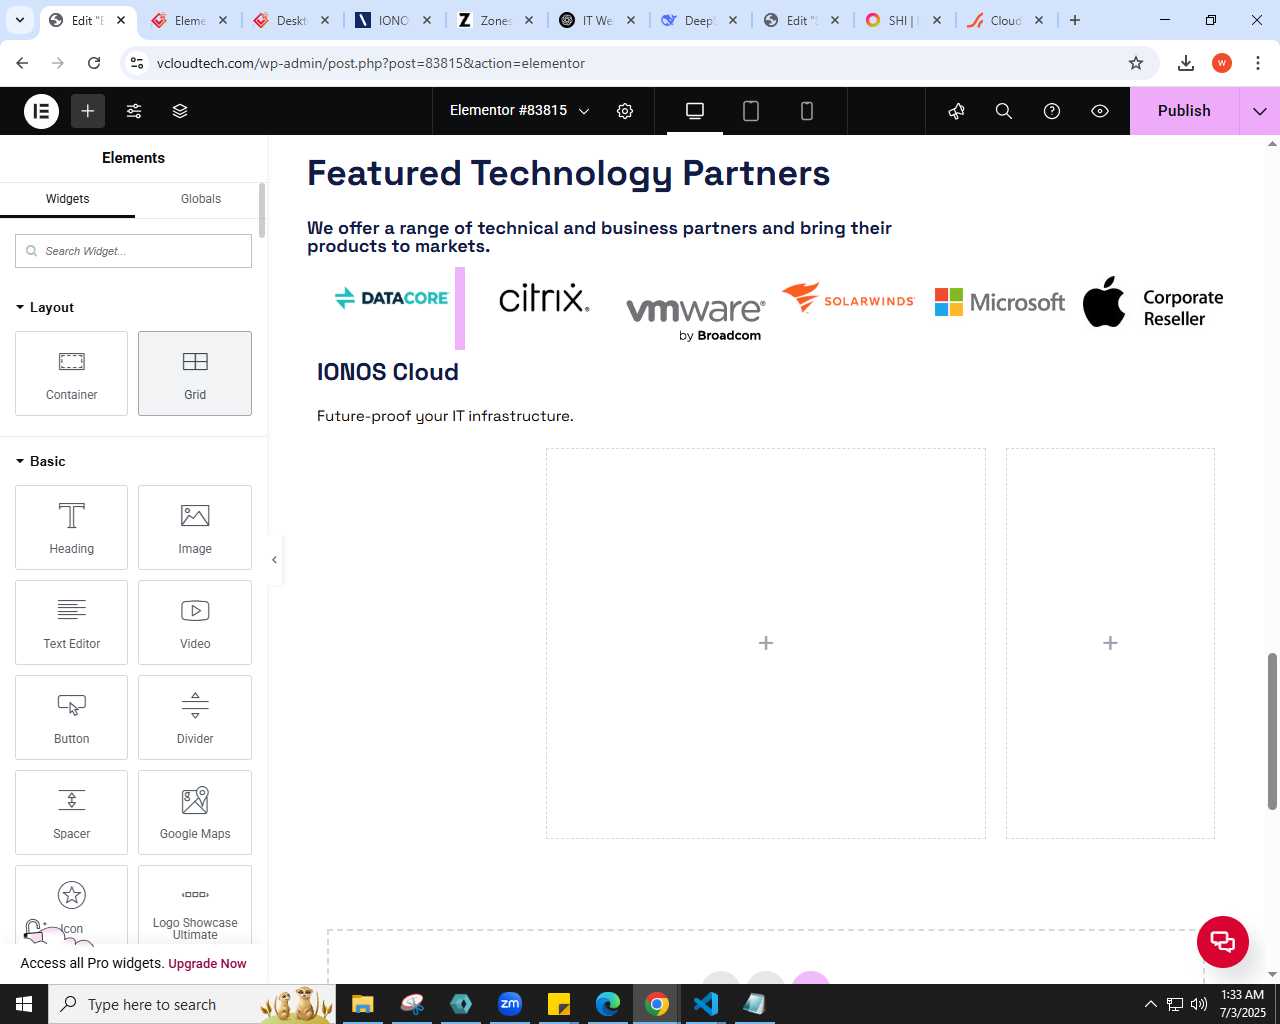Open the tab search dropdown arrow
1280x1024 pixels.
click(x=19, y=20)
